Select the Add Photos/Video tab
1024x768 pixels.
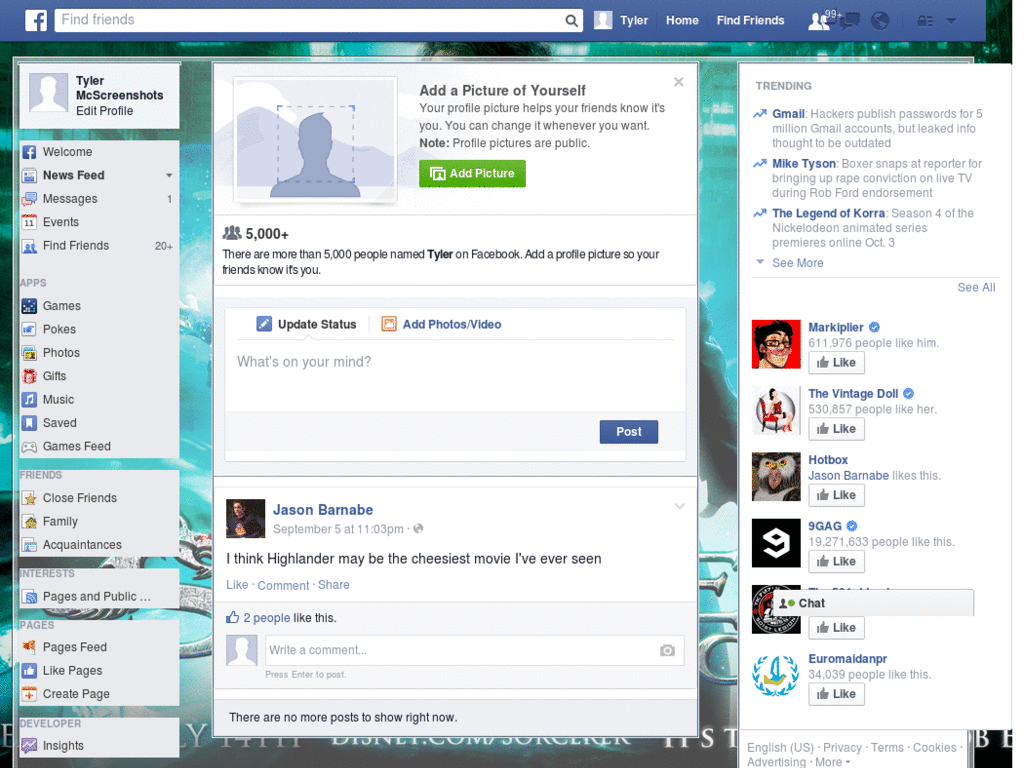tap(441, 324)
